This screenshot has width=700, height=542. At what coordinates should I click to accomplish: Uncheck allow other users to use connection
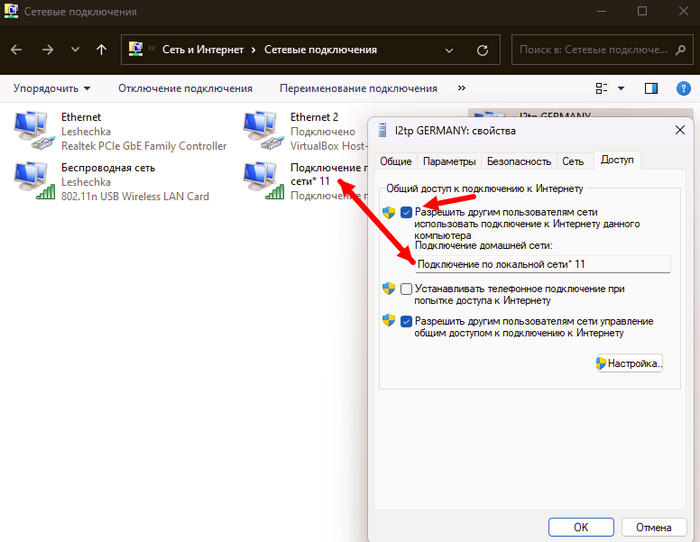[x=406, y=212]
